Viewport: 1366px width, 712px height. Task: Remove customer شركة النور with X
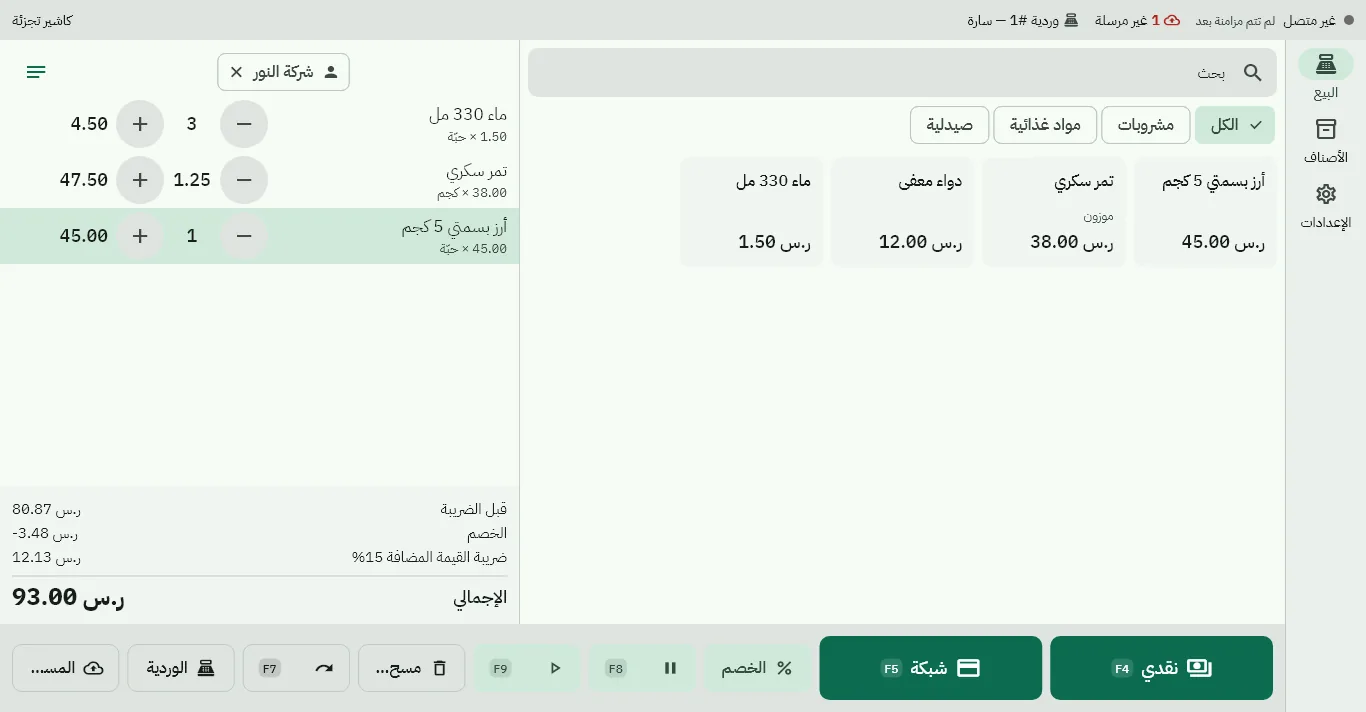(237, 72)
